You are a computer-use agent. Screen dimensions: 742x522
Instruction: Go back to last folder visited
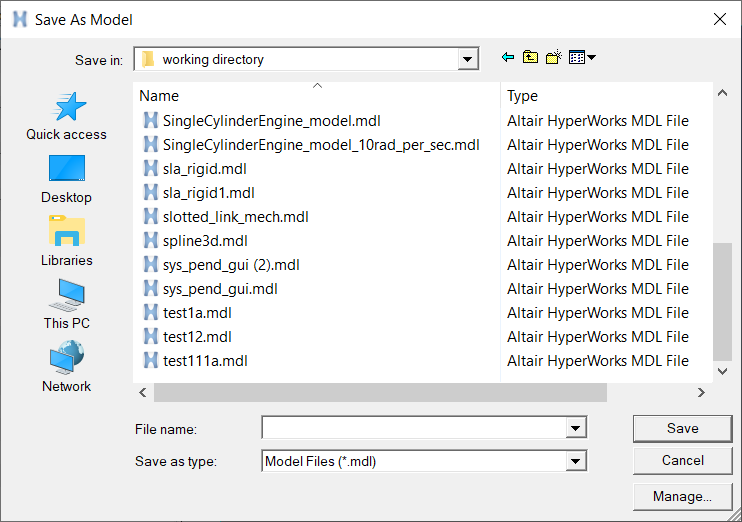(x=508, y=58)
